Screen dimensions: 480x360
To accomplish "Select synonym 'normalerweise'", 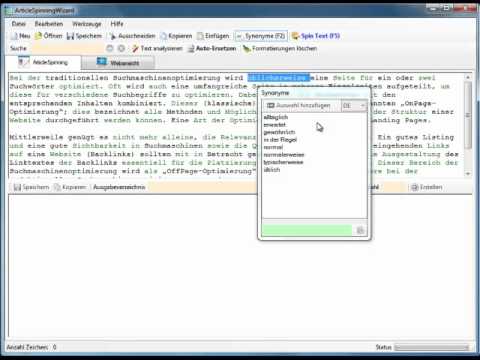I will [x=284, y=155].
